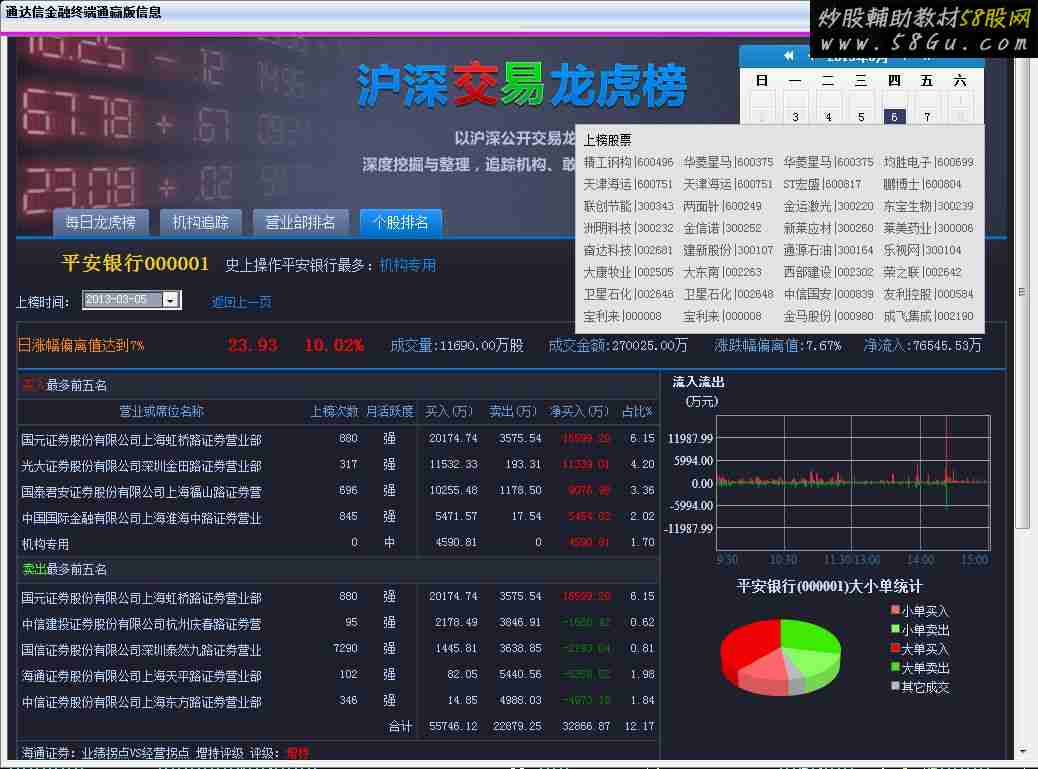This screenshot has width=1038, height=769.
Task: Select day 3 in the calendar
Action: tap(795, 116)
